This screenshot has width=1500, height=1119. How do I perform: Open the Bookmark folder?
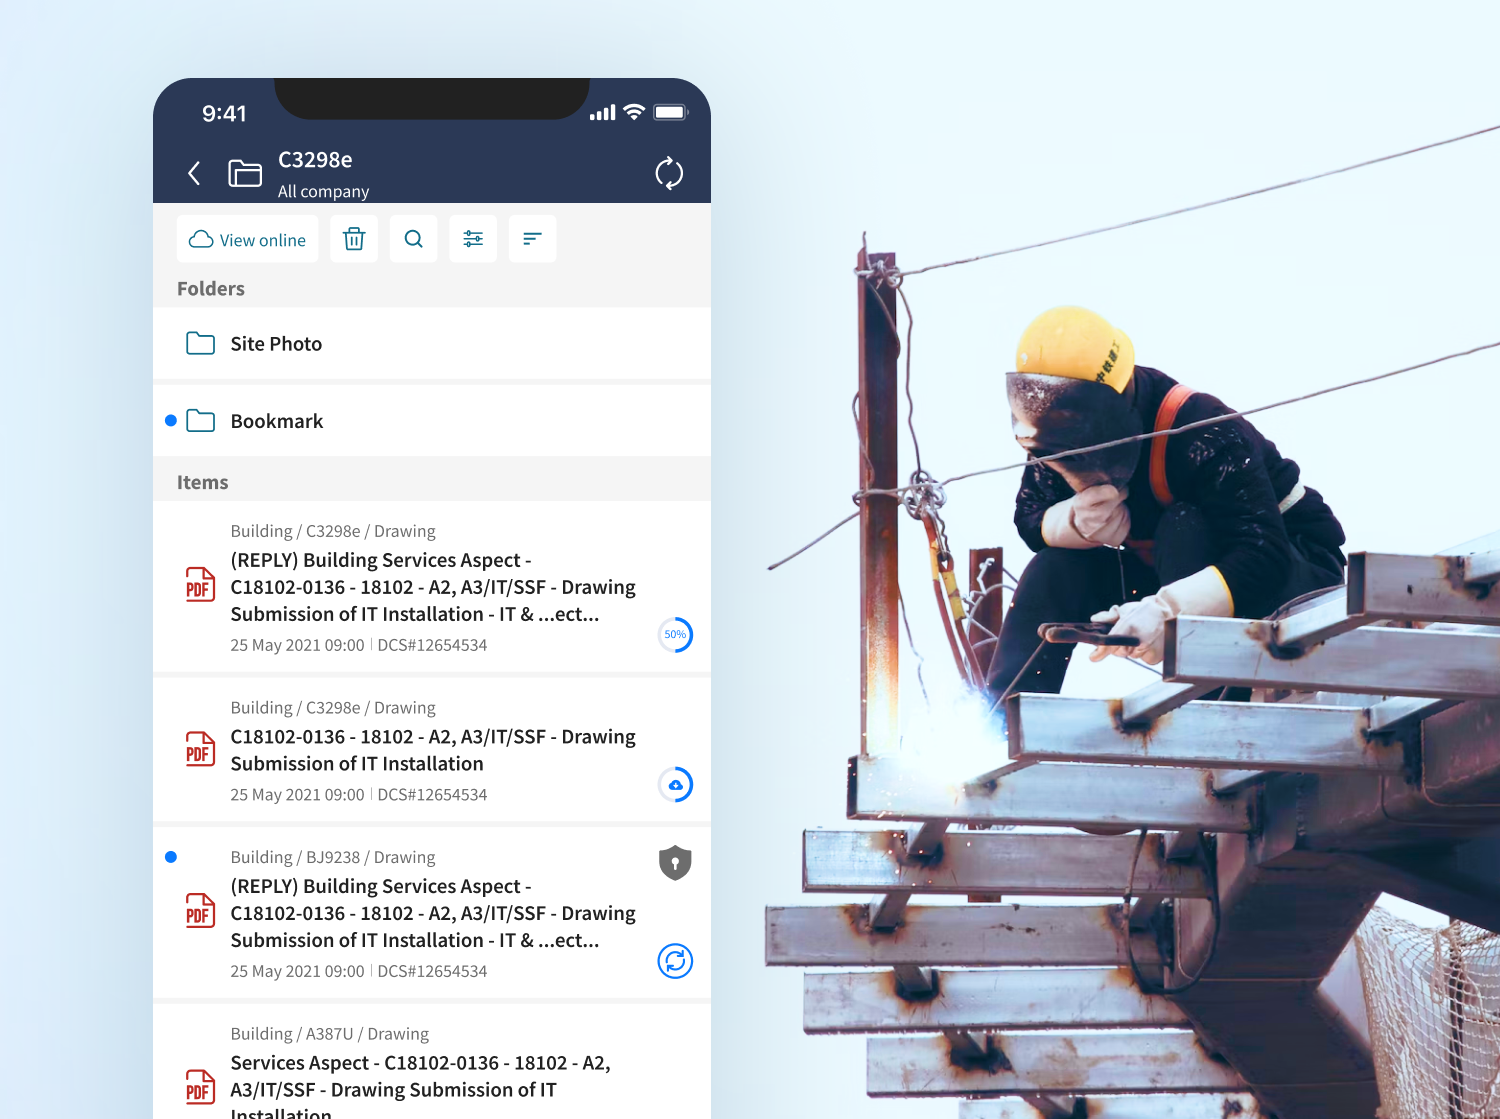click(x=432, y=421)
